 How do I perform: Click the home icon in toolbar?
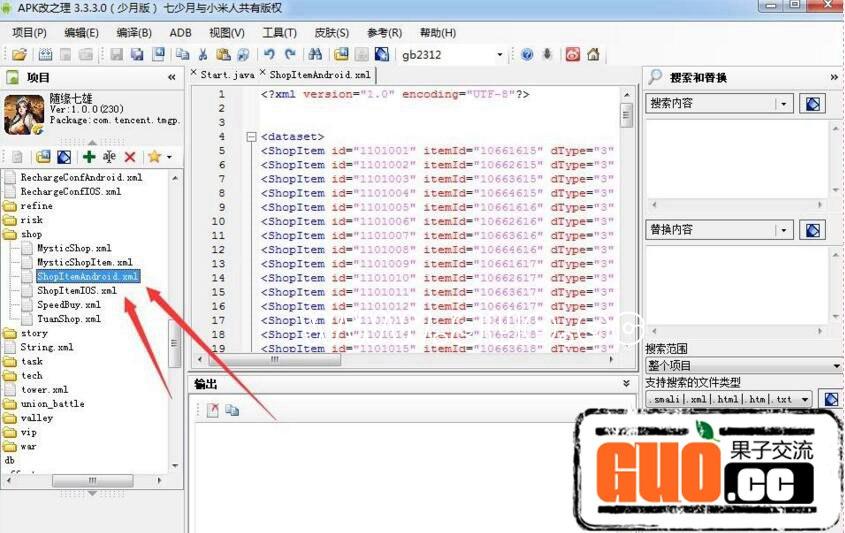pyautogui.click(x=593, y=54)
